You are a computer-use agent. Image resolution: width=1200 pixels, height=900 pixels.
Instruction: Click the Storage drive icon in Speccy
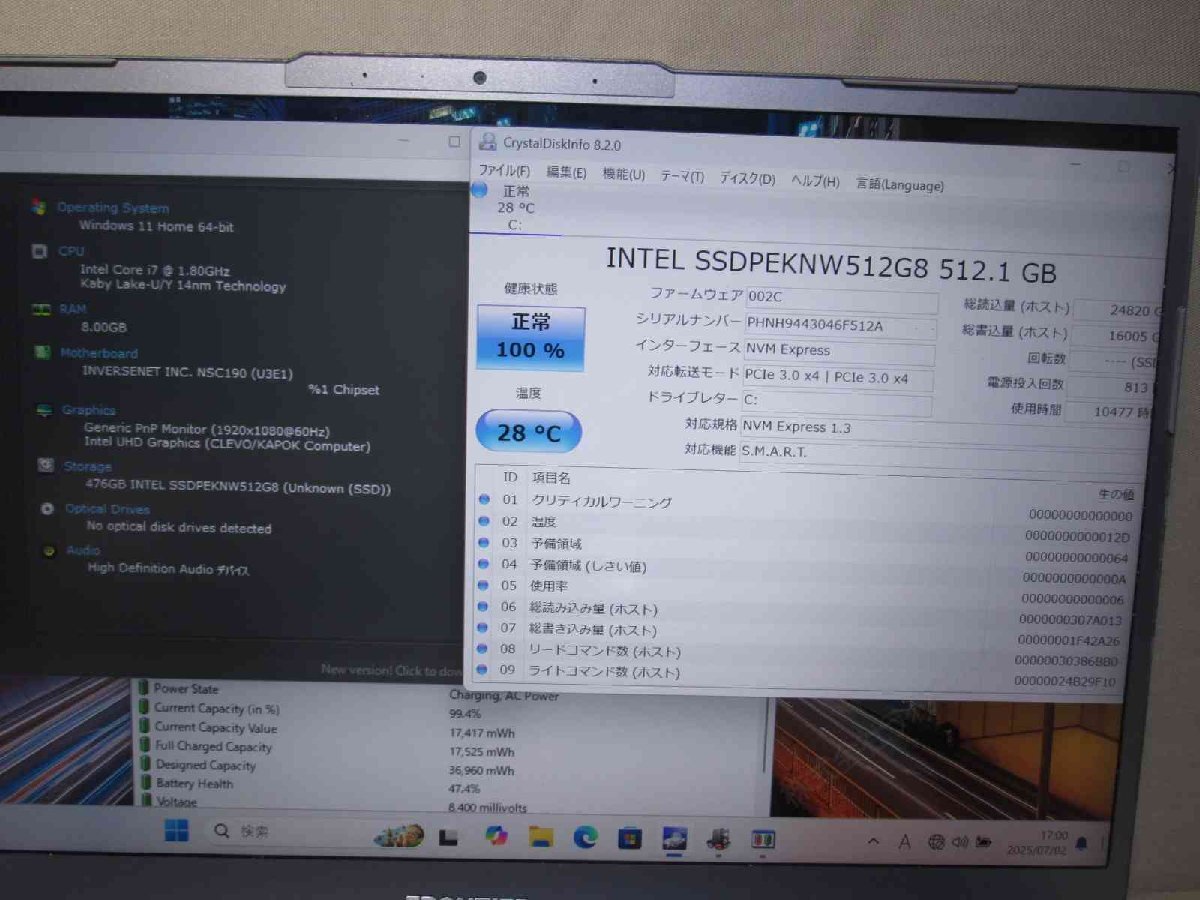(x=45, y=466)
